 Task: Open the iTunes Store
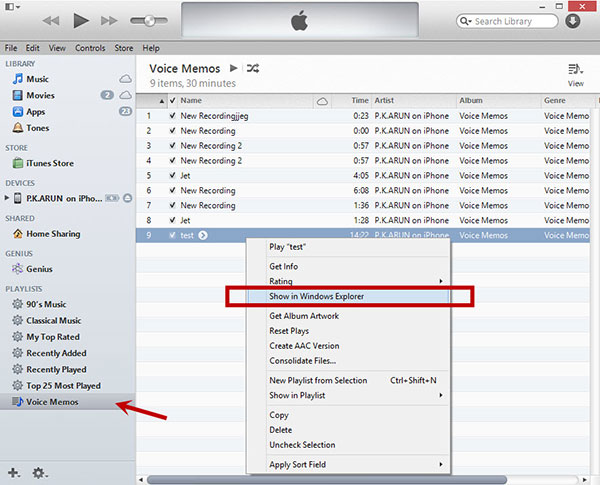(x=50, y=163)
